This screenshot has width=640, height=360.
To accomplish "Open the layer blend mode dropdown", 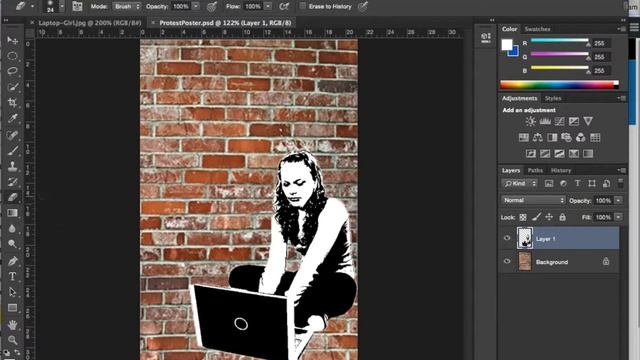I will point(533,200).
